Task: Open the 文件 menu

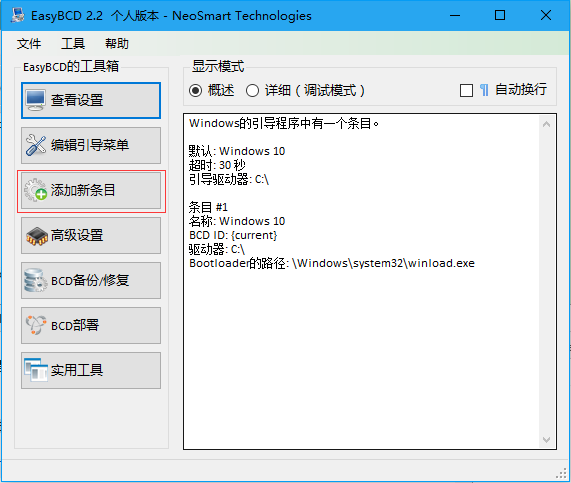Action: tap(29, 44)
